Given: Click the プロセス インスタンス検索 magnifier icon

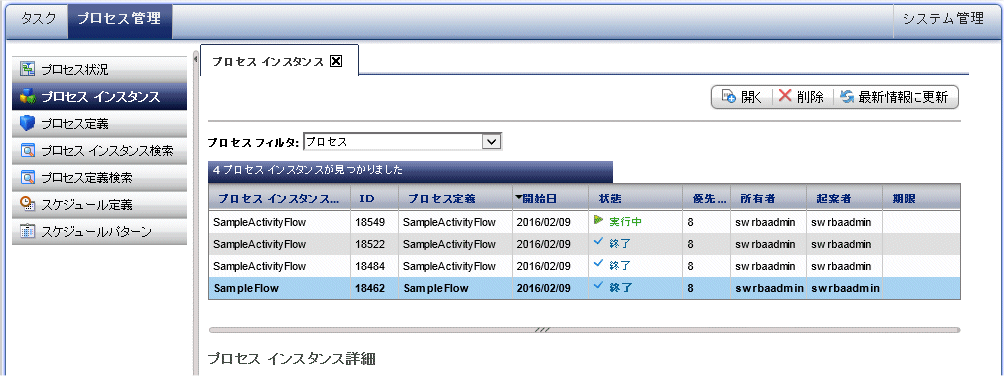Looking at the screenshot, I should tap(27, 151).
